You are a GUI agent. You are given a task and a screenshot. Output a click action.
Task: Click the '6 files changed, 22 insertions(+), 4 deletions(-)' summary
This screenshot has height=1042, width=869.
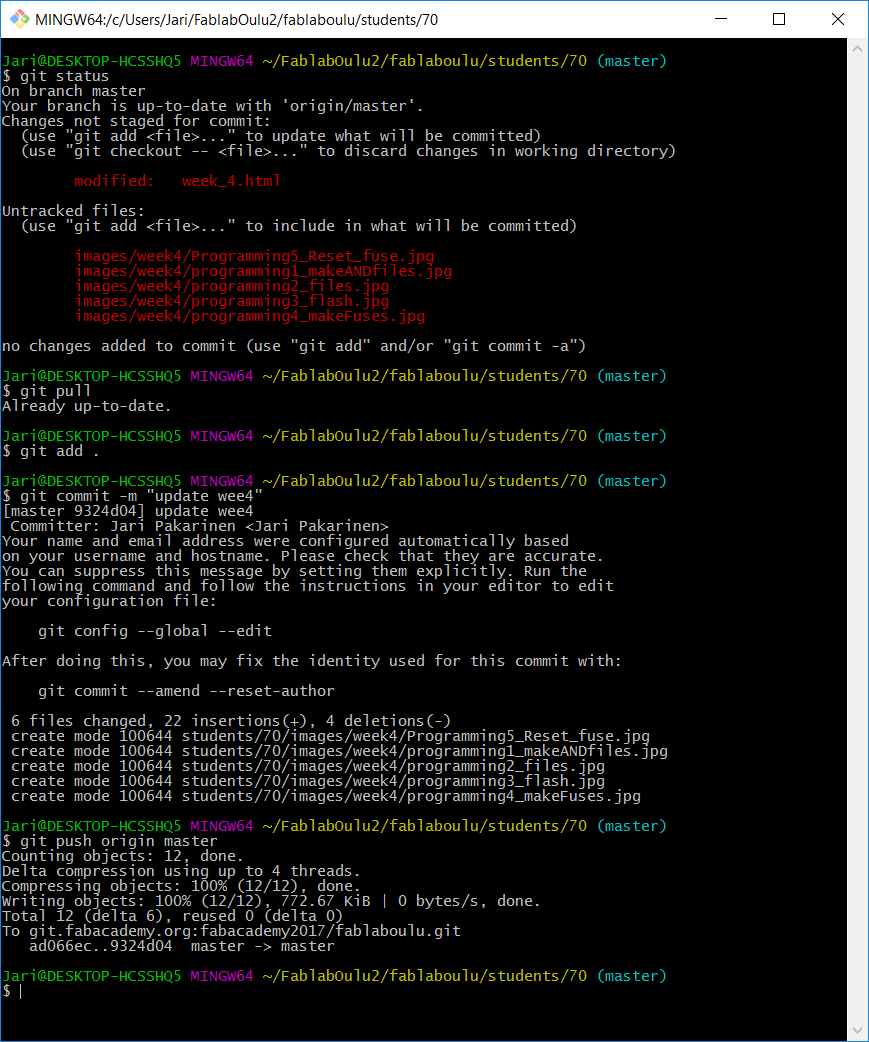(x=231, y=721)
